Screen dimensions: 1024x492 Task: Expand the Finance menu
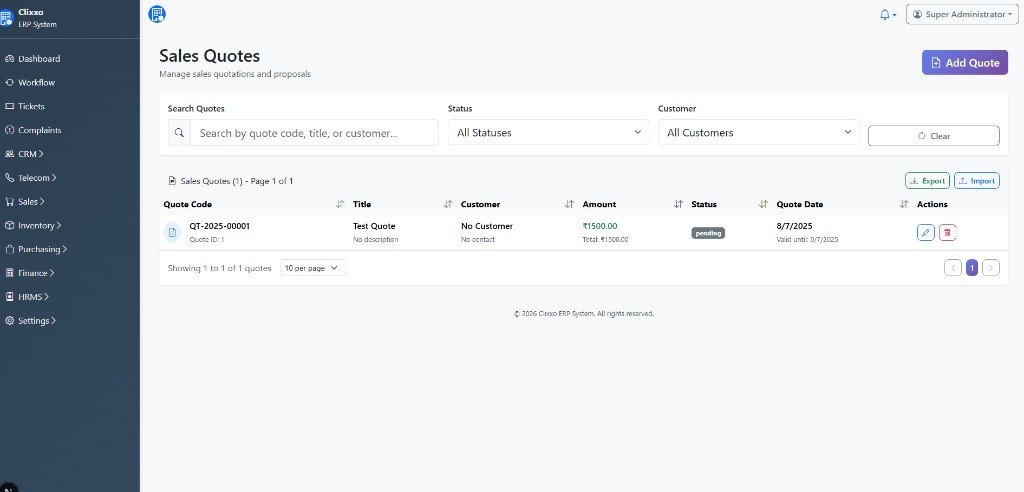click(29, 273)
